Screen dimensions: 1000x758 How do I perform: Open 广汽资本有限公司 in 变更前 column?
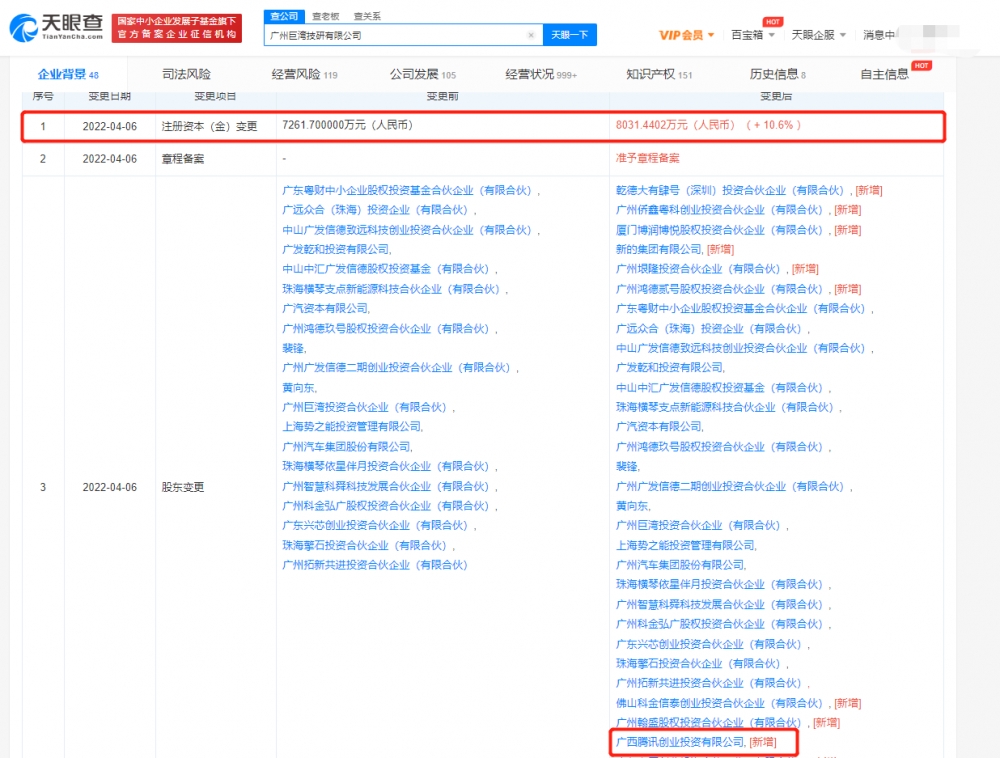[325, 309]
